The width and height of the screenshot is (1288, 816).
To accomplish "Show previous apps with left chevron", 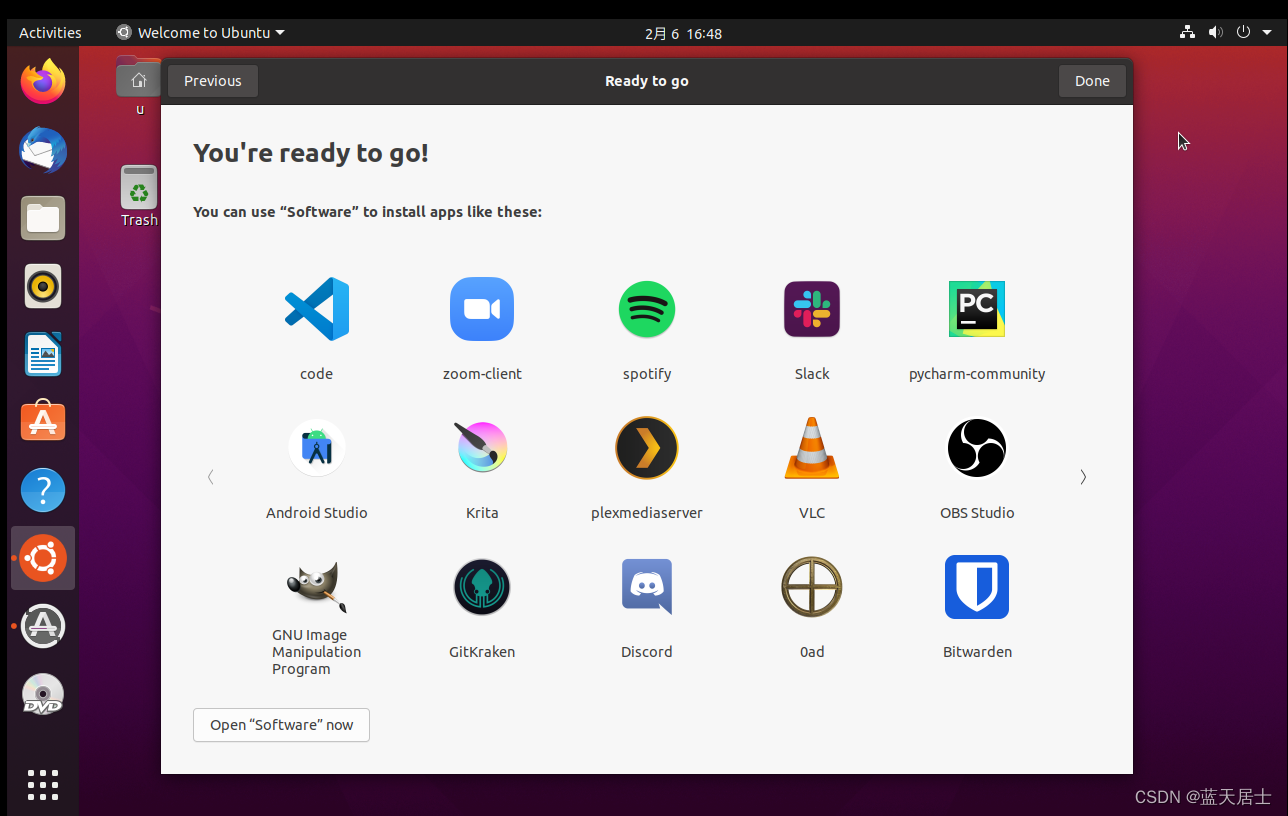I will click(210, 477).
